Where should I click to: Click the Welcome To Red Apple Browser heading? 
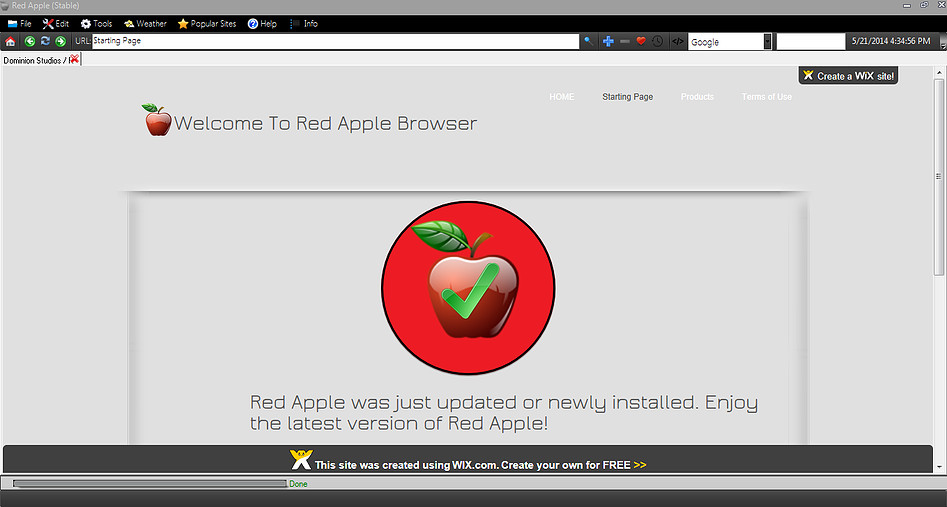click(326, 123)
